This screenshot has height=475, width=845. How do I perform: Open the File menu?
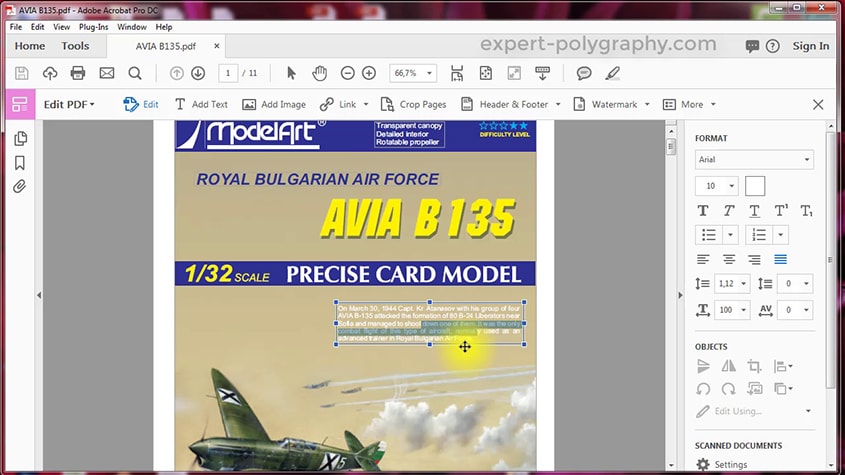tap(16, 27)
